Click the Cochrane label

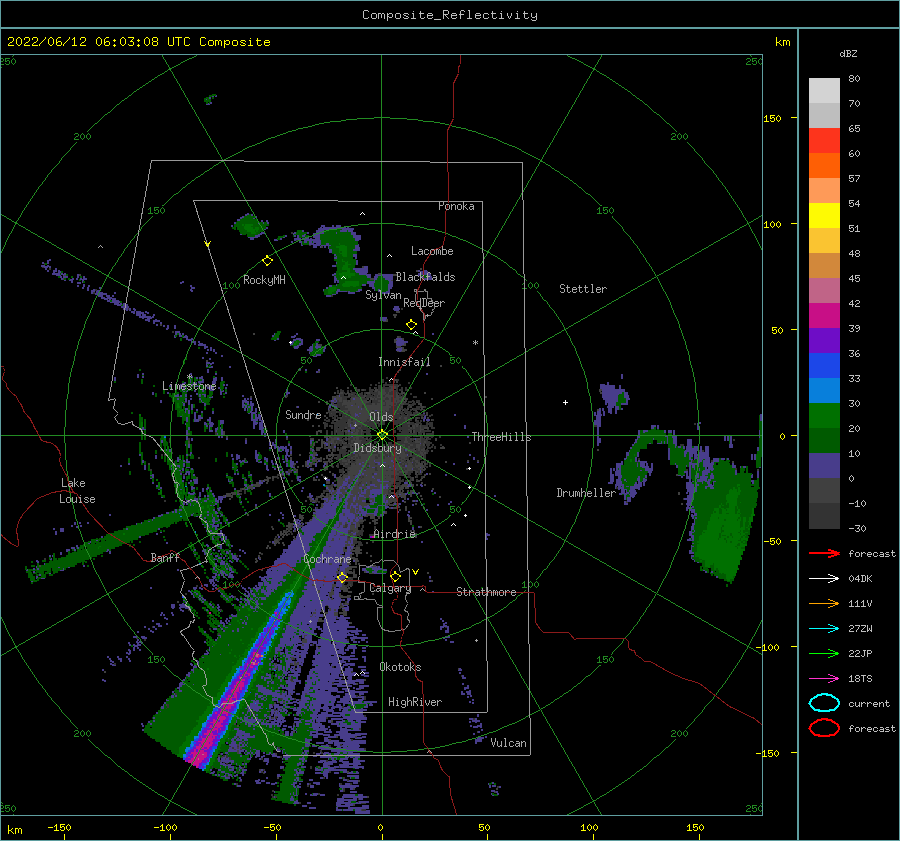pos(327,559)
